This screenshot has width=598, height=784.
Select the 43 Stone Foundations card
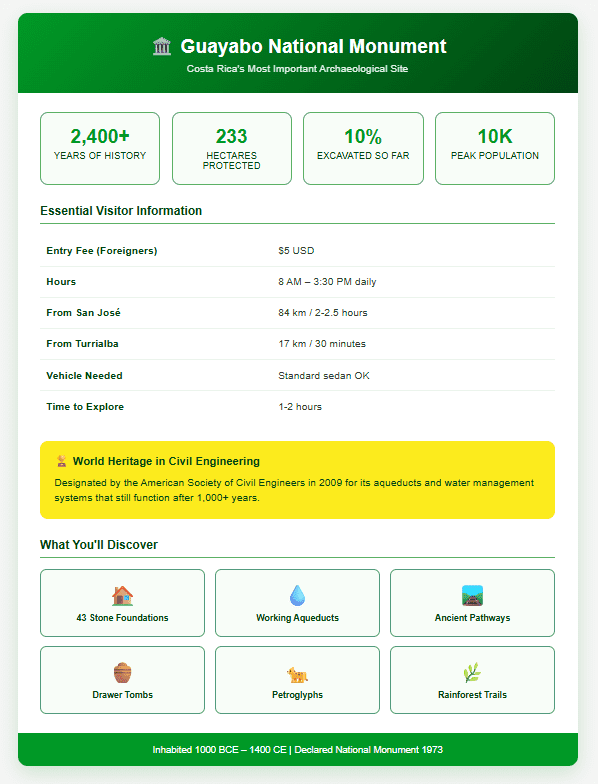[122, 603]
